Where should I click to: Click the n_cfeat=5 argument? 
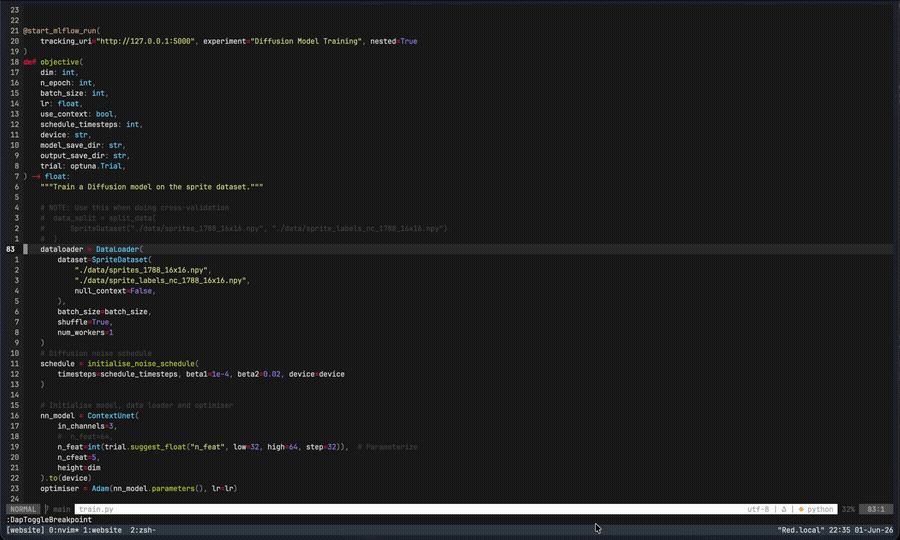click(79, 457)
